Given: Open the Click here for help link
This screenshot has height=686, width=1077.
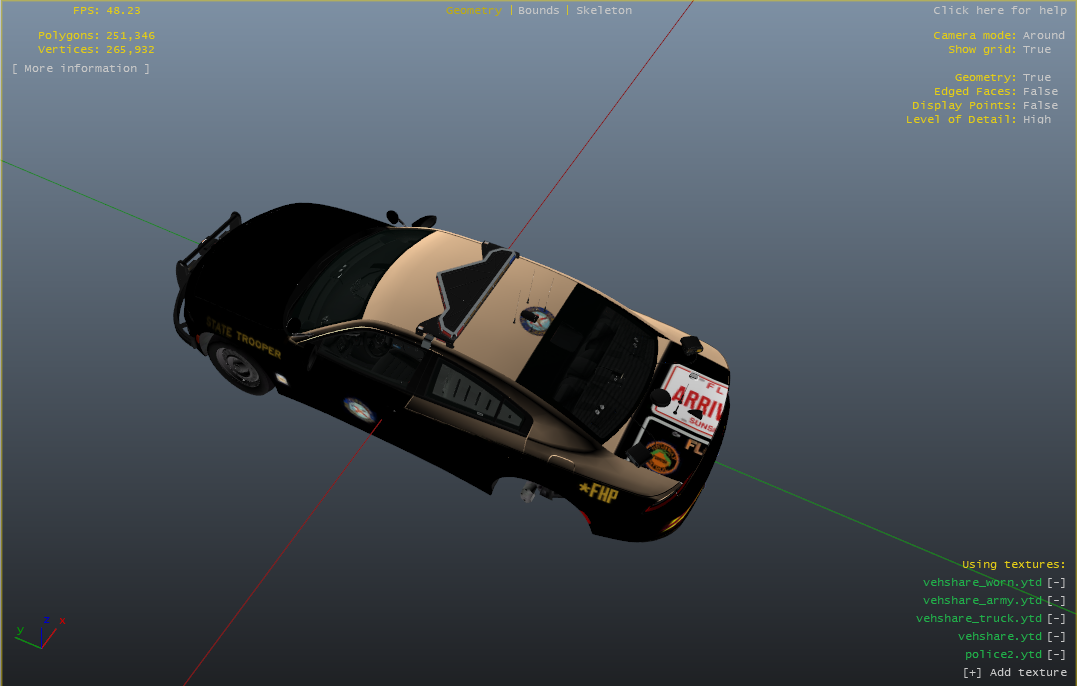Looking at the screenshot, I should tap(999, 10).
